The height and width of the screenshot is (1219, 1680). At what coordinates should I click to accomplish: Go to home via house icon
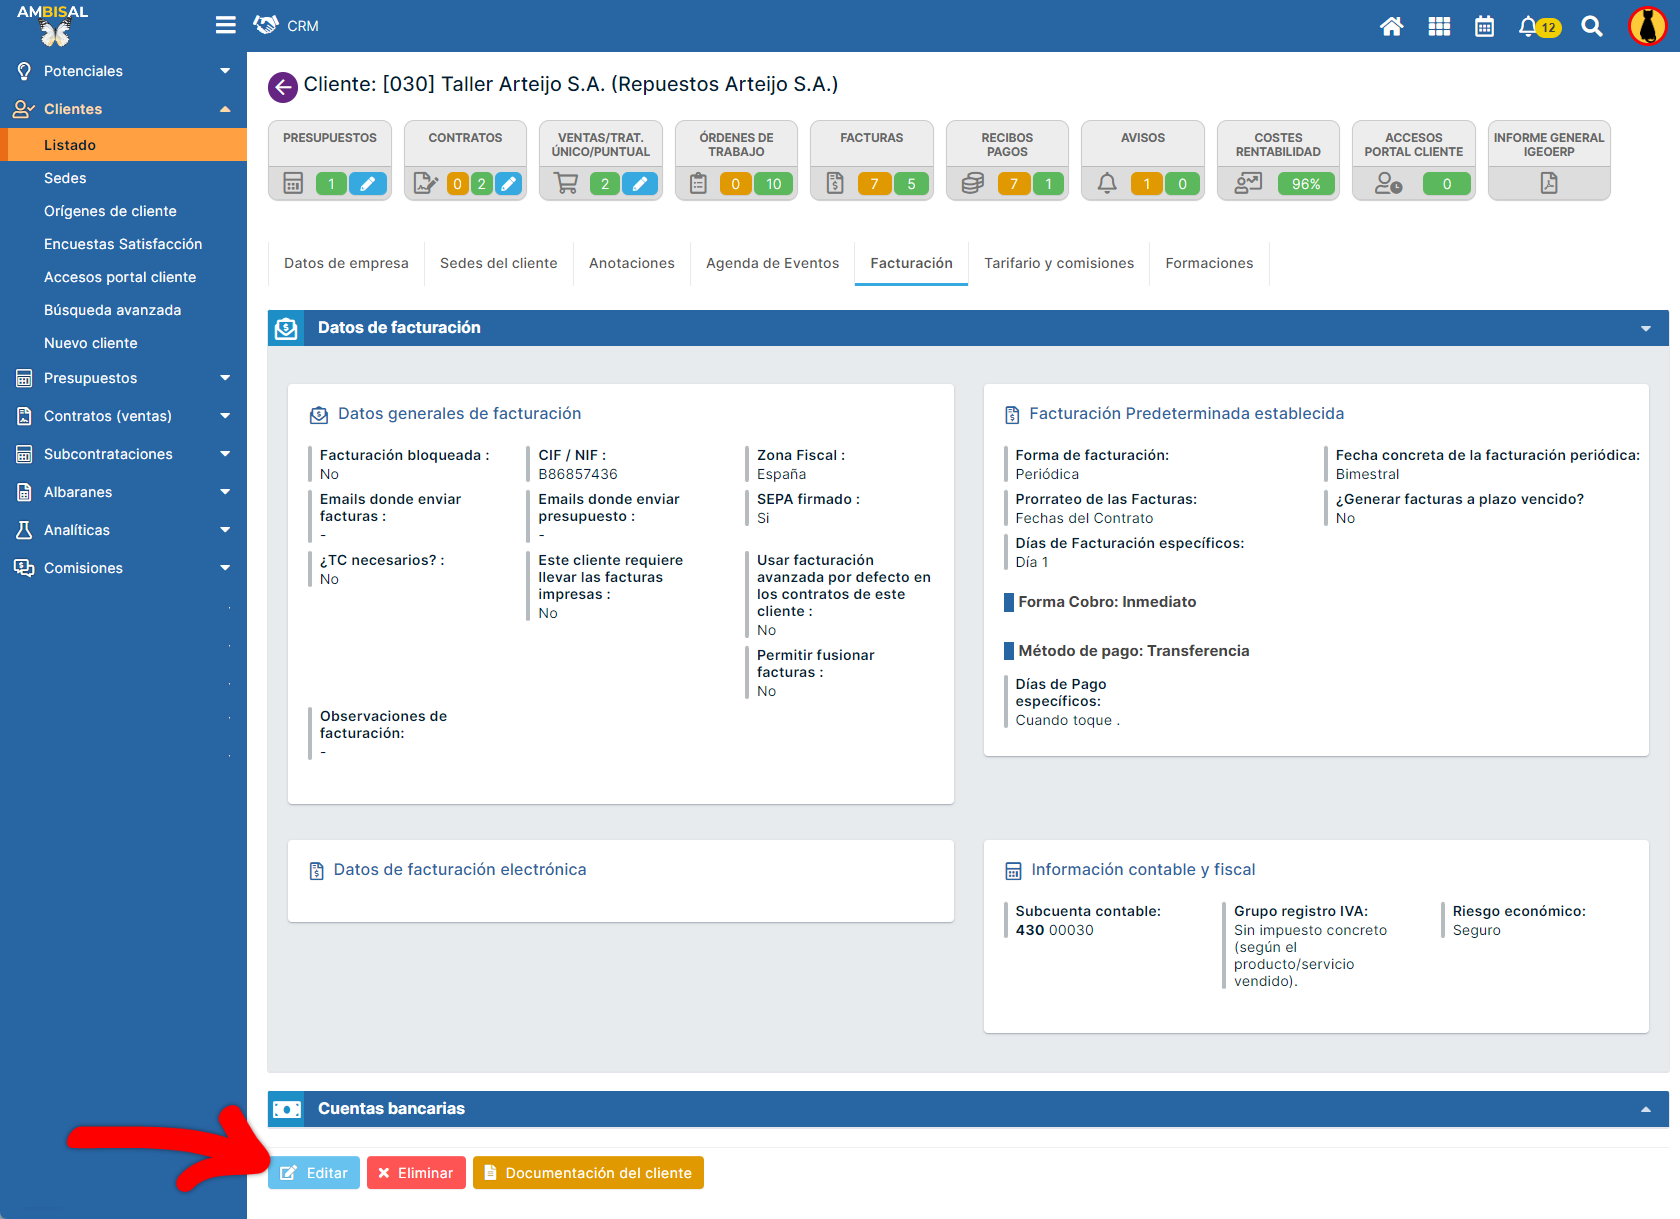1391,27
